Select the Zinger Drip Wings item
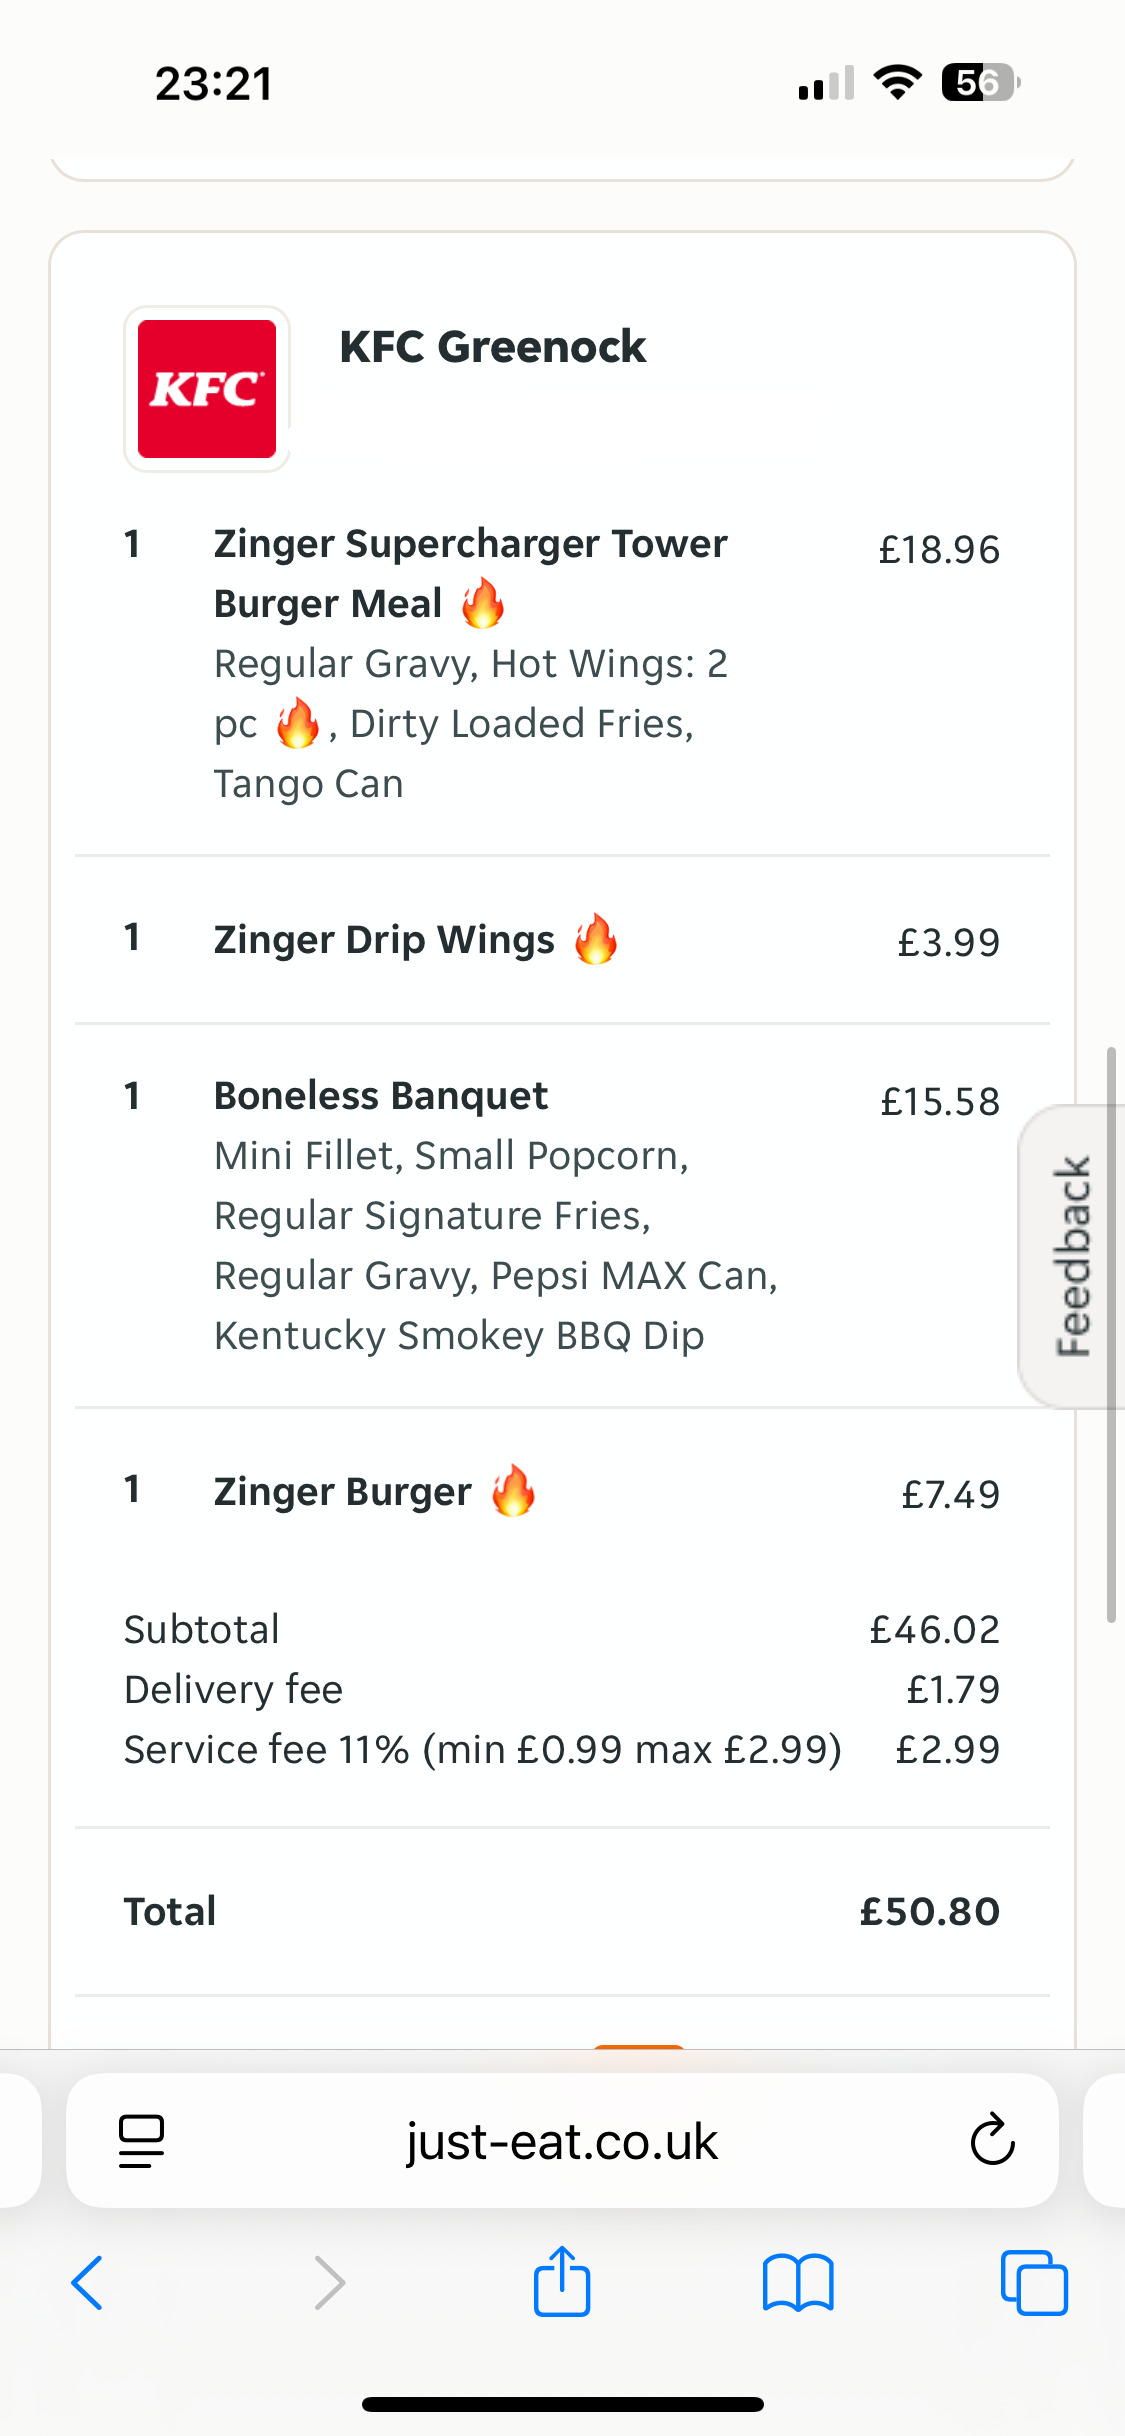This screenshot has width=1125, height=2436. pos(385,940)
